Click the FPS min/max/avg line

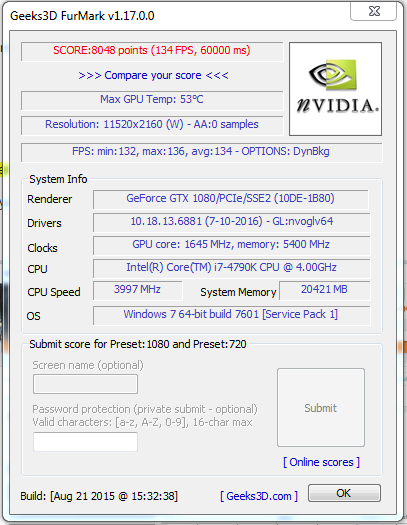tap(201, 152)
